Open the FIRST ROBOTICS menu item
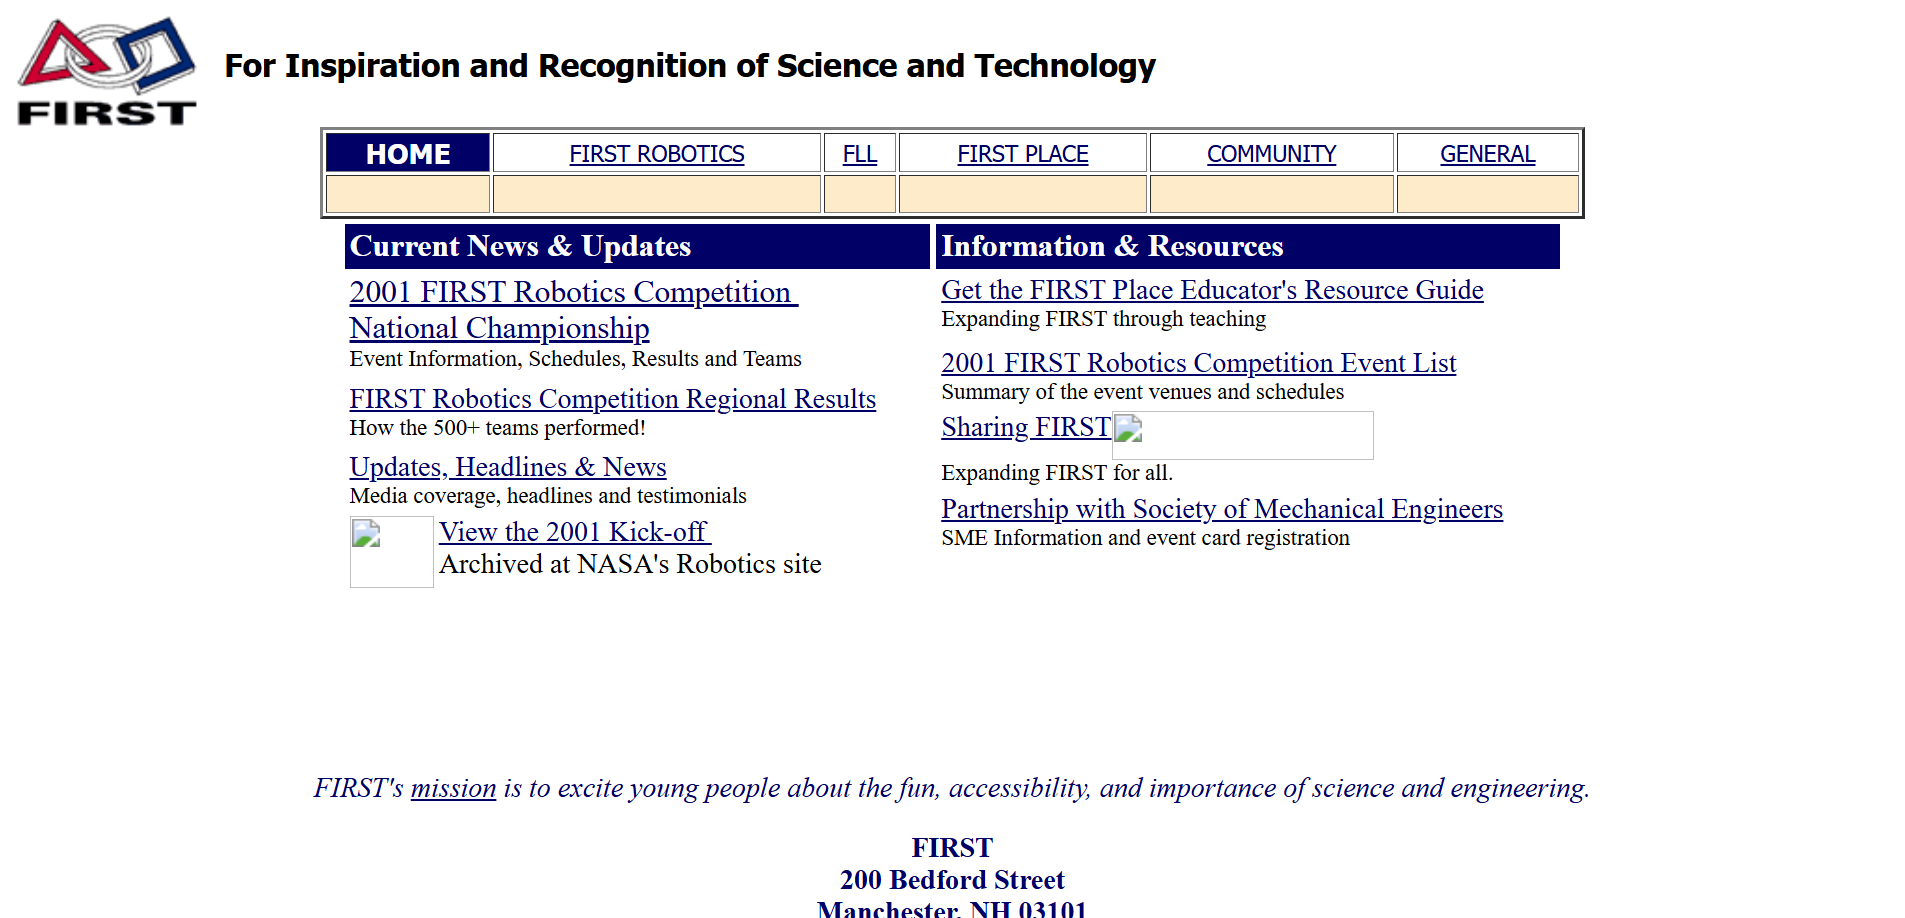This screenshot has width=1905, height=918. pyautogui.click(x=656, y=154)
